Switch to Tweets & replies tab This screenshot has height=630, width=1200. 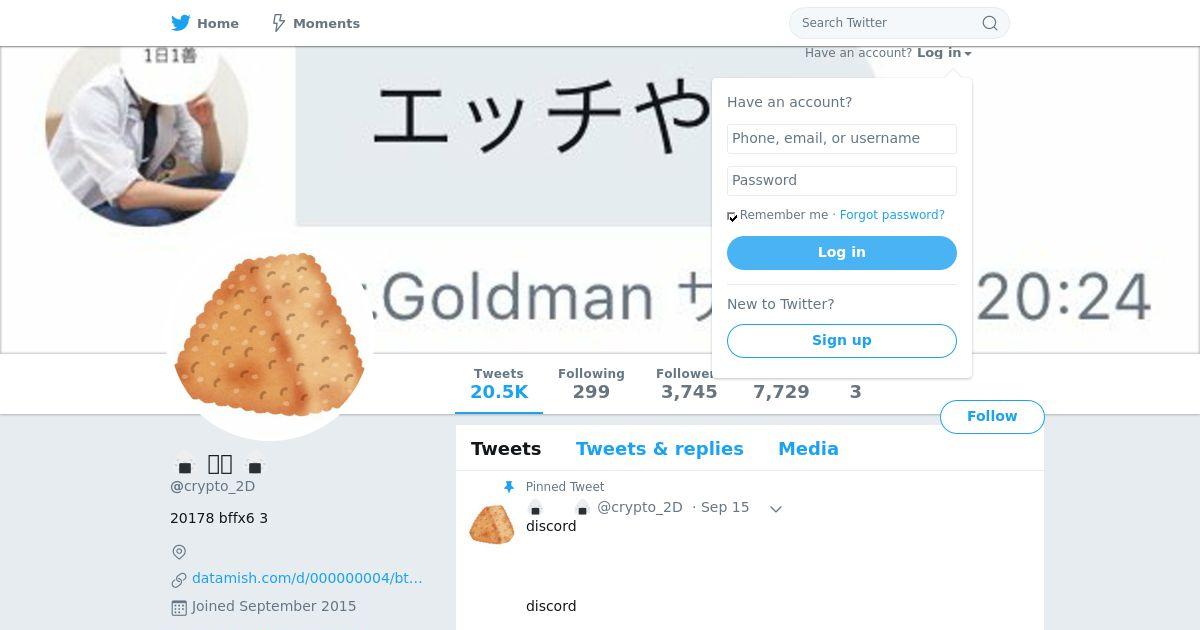coord(659,449)
